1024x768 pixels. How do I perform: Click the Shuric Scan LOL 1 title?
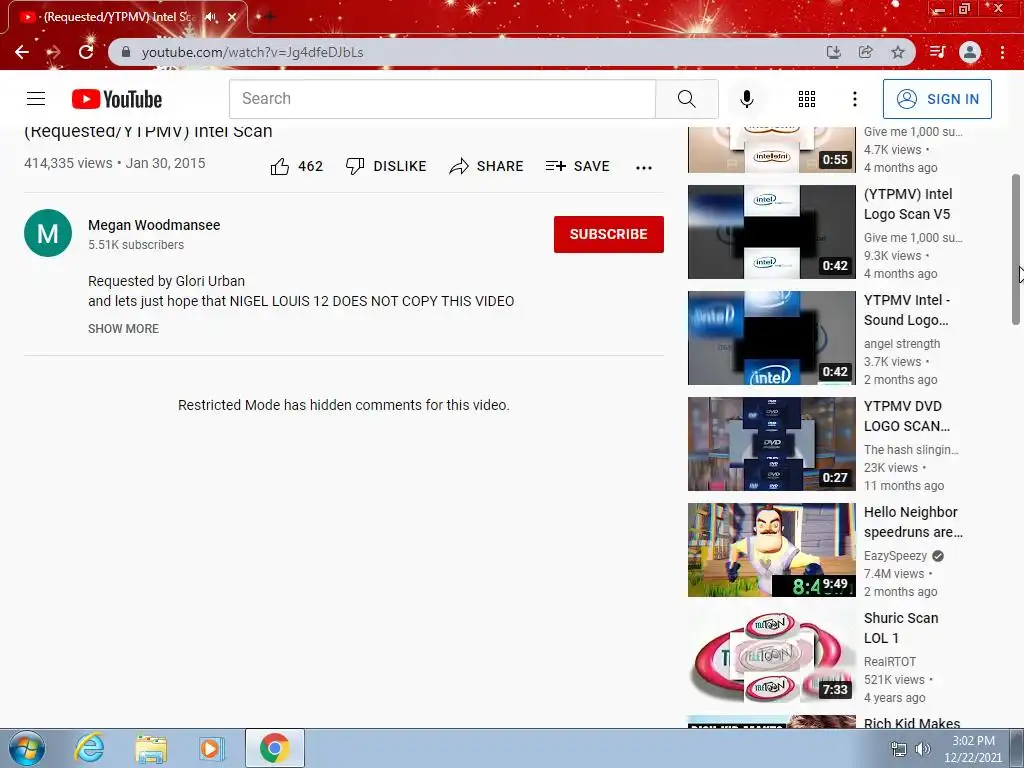(901, 628)
